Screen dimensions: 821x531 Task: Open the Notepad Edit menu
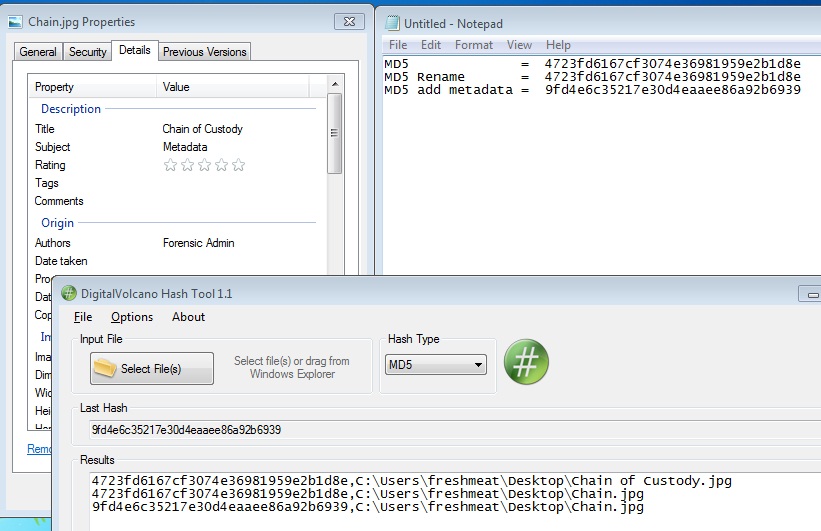pos(431,45)
